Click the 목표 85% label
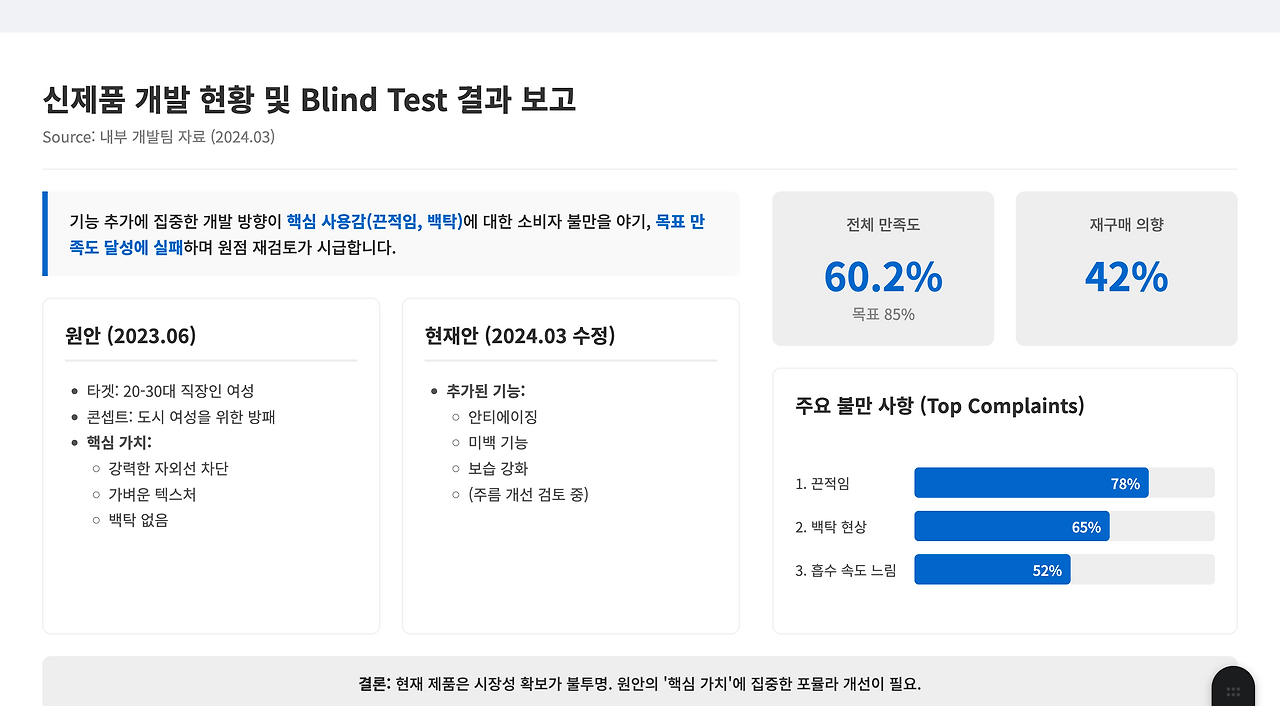The image size is (1280, 706). (883, 314)
